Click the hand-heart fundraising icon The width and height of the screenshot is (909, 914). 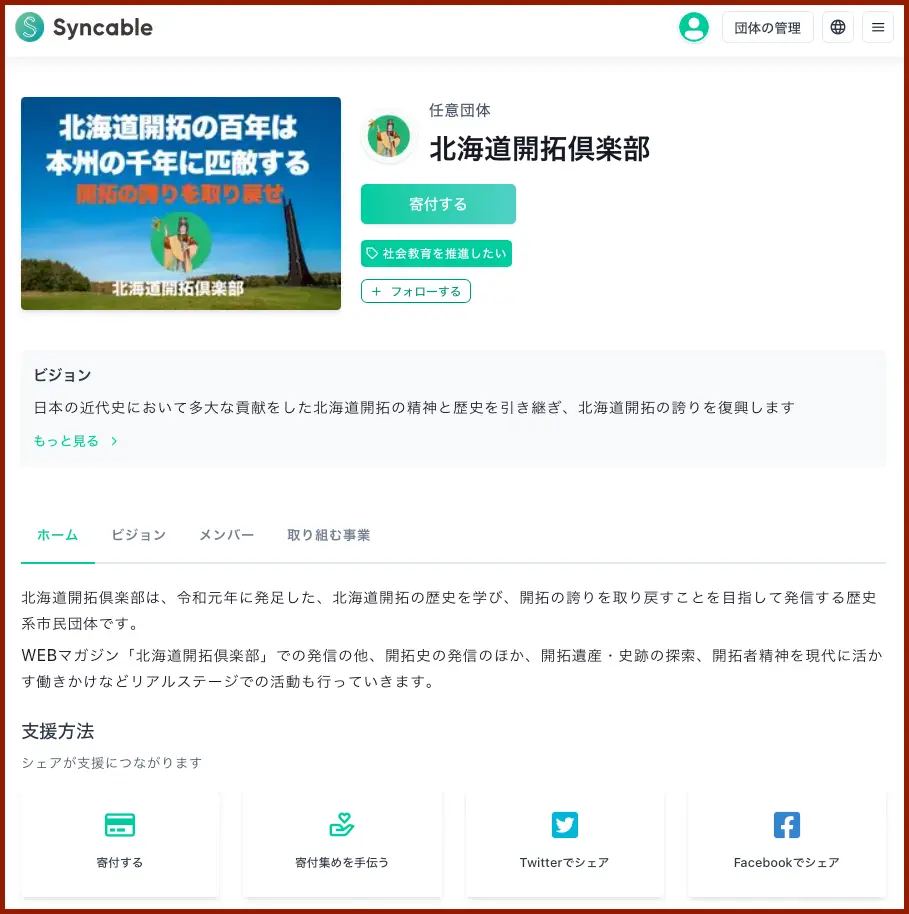click(342, 825)
